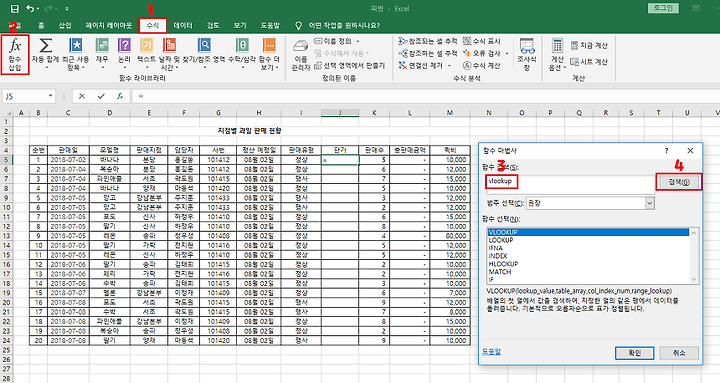Open the Financial (재무) function library
The width and height of the screenshot is (720, 383).
(x=102, y=54)
